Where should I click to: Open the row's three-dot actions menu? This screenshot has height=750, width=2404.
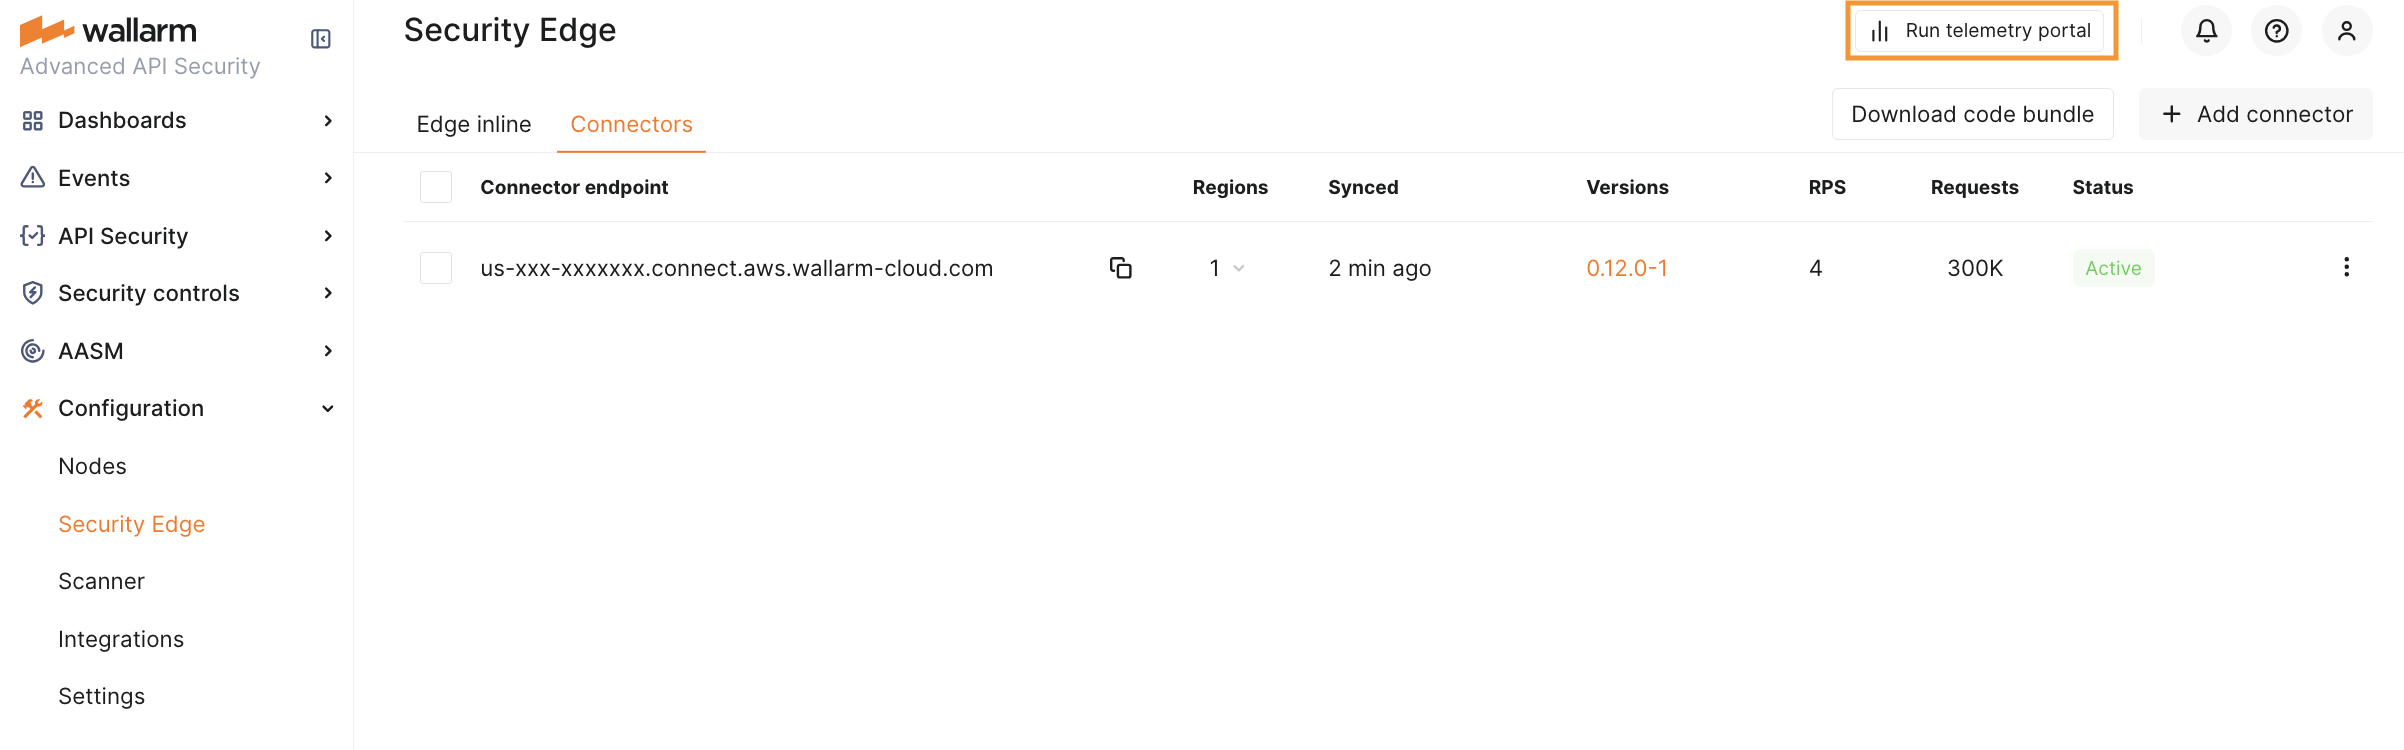point(2346,267)
